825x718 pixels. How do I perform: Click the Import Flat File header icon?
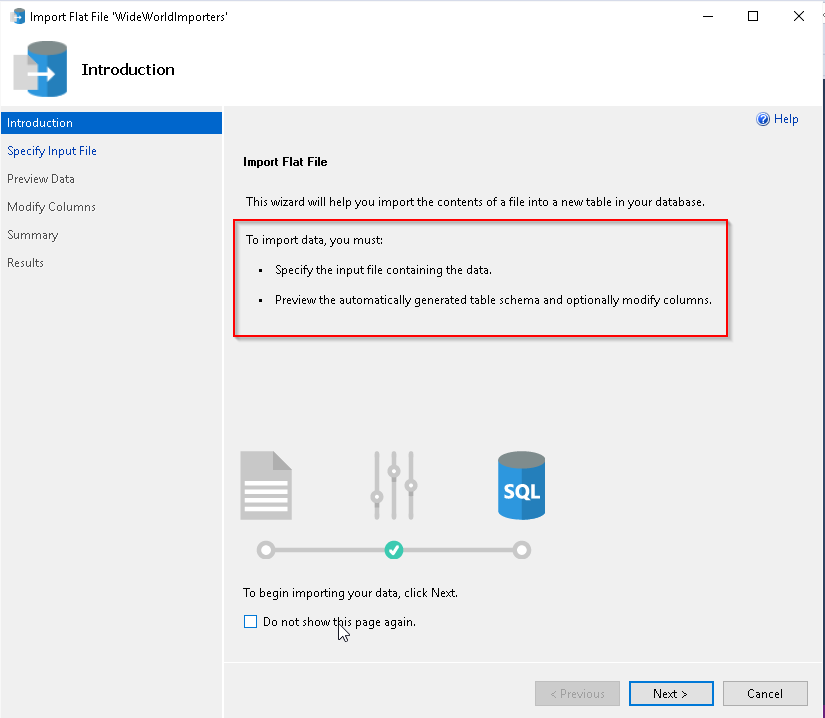40,69
